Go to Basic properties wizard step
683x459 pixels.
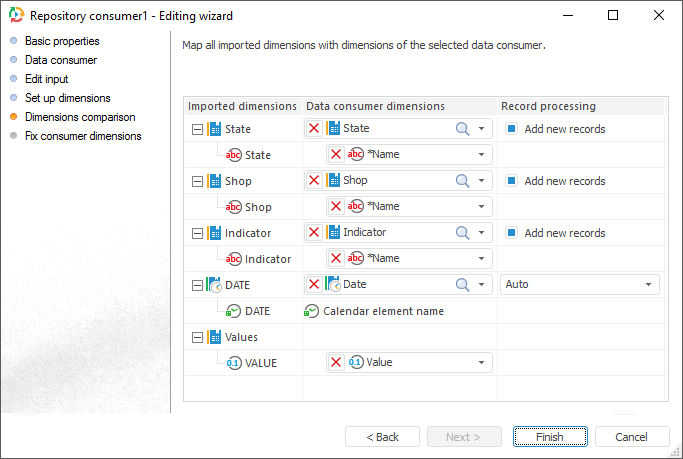point(62,41)
